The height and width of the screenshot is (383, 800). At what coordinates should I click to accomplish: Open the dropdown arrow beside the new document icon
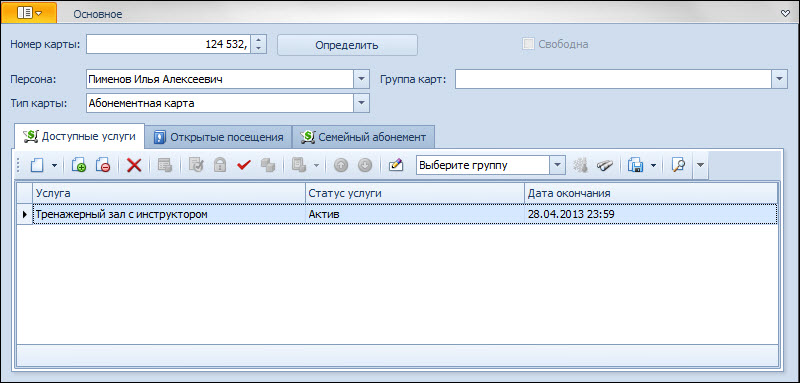click(x=54, y=165)
